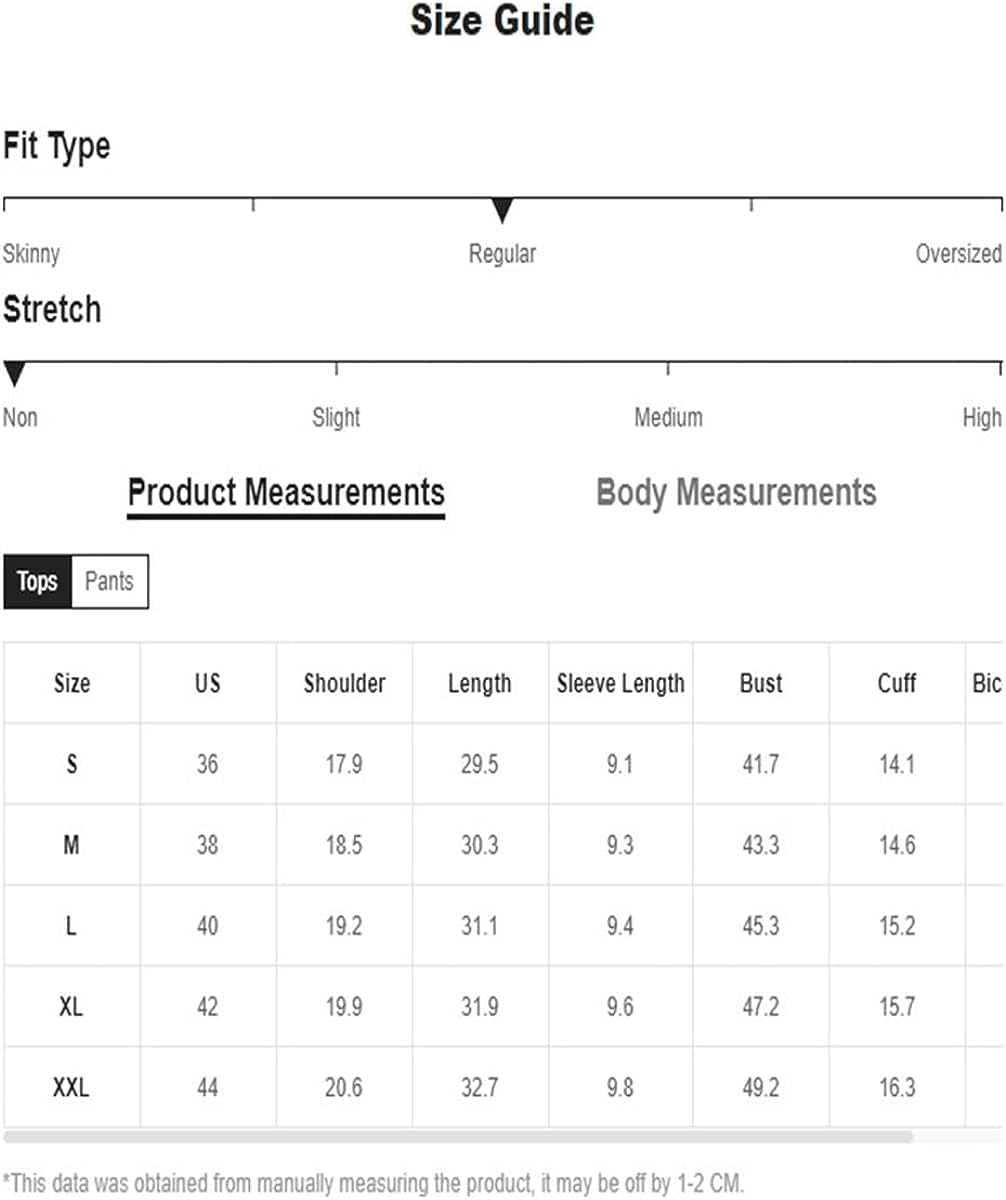This screenshot has width=1006, height=1200.
Task: Select the Tops toggle button
Action: 38,581
